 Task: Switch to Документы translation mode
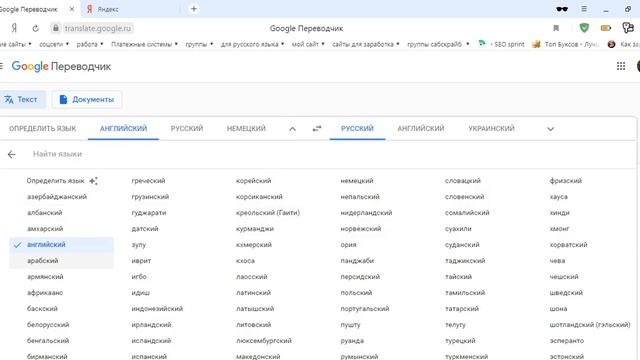(87, 100)
